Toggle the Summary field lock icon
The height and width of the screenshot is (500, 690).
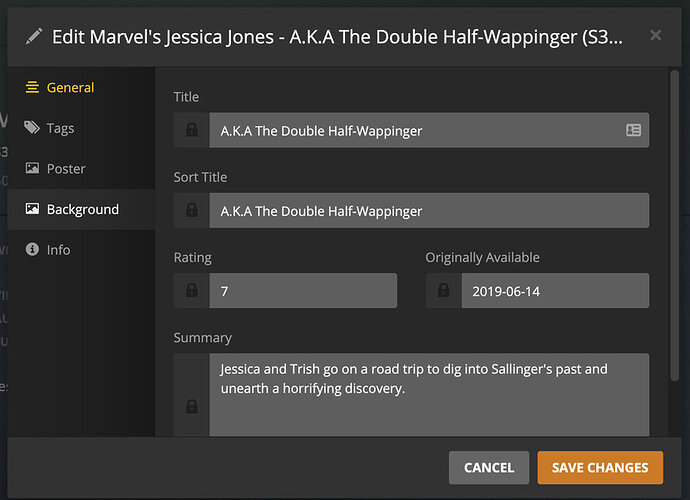coord(191,406)
